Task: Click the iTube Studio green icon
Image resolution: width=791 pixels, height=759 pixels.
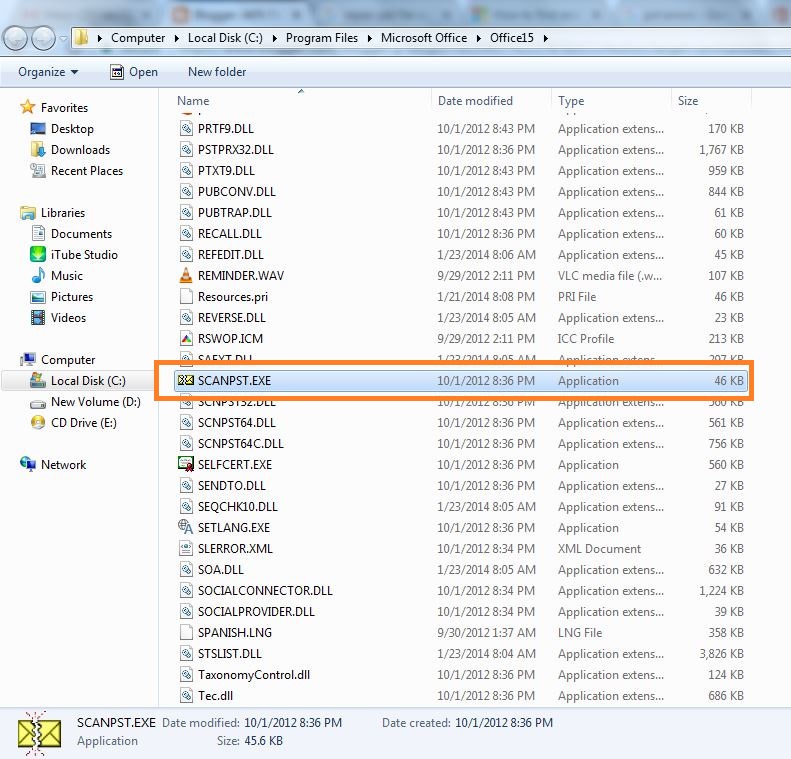Action: (38, 254)
